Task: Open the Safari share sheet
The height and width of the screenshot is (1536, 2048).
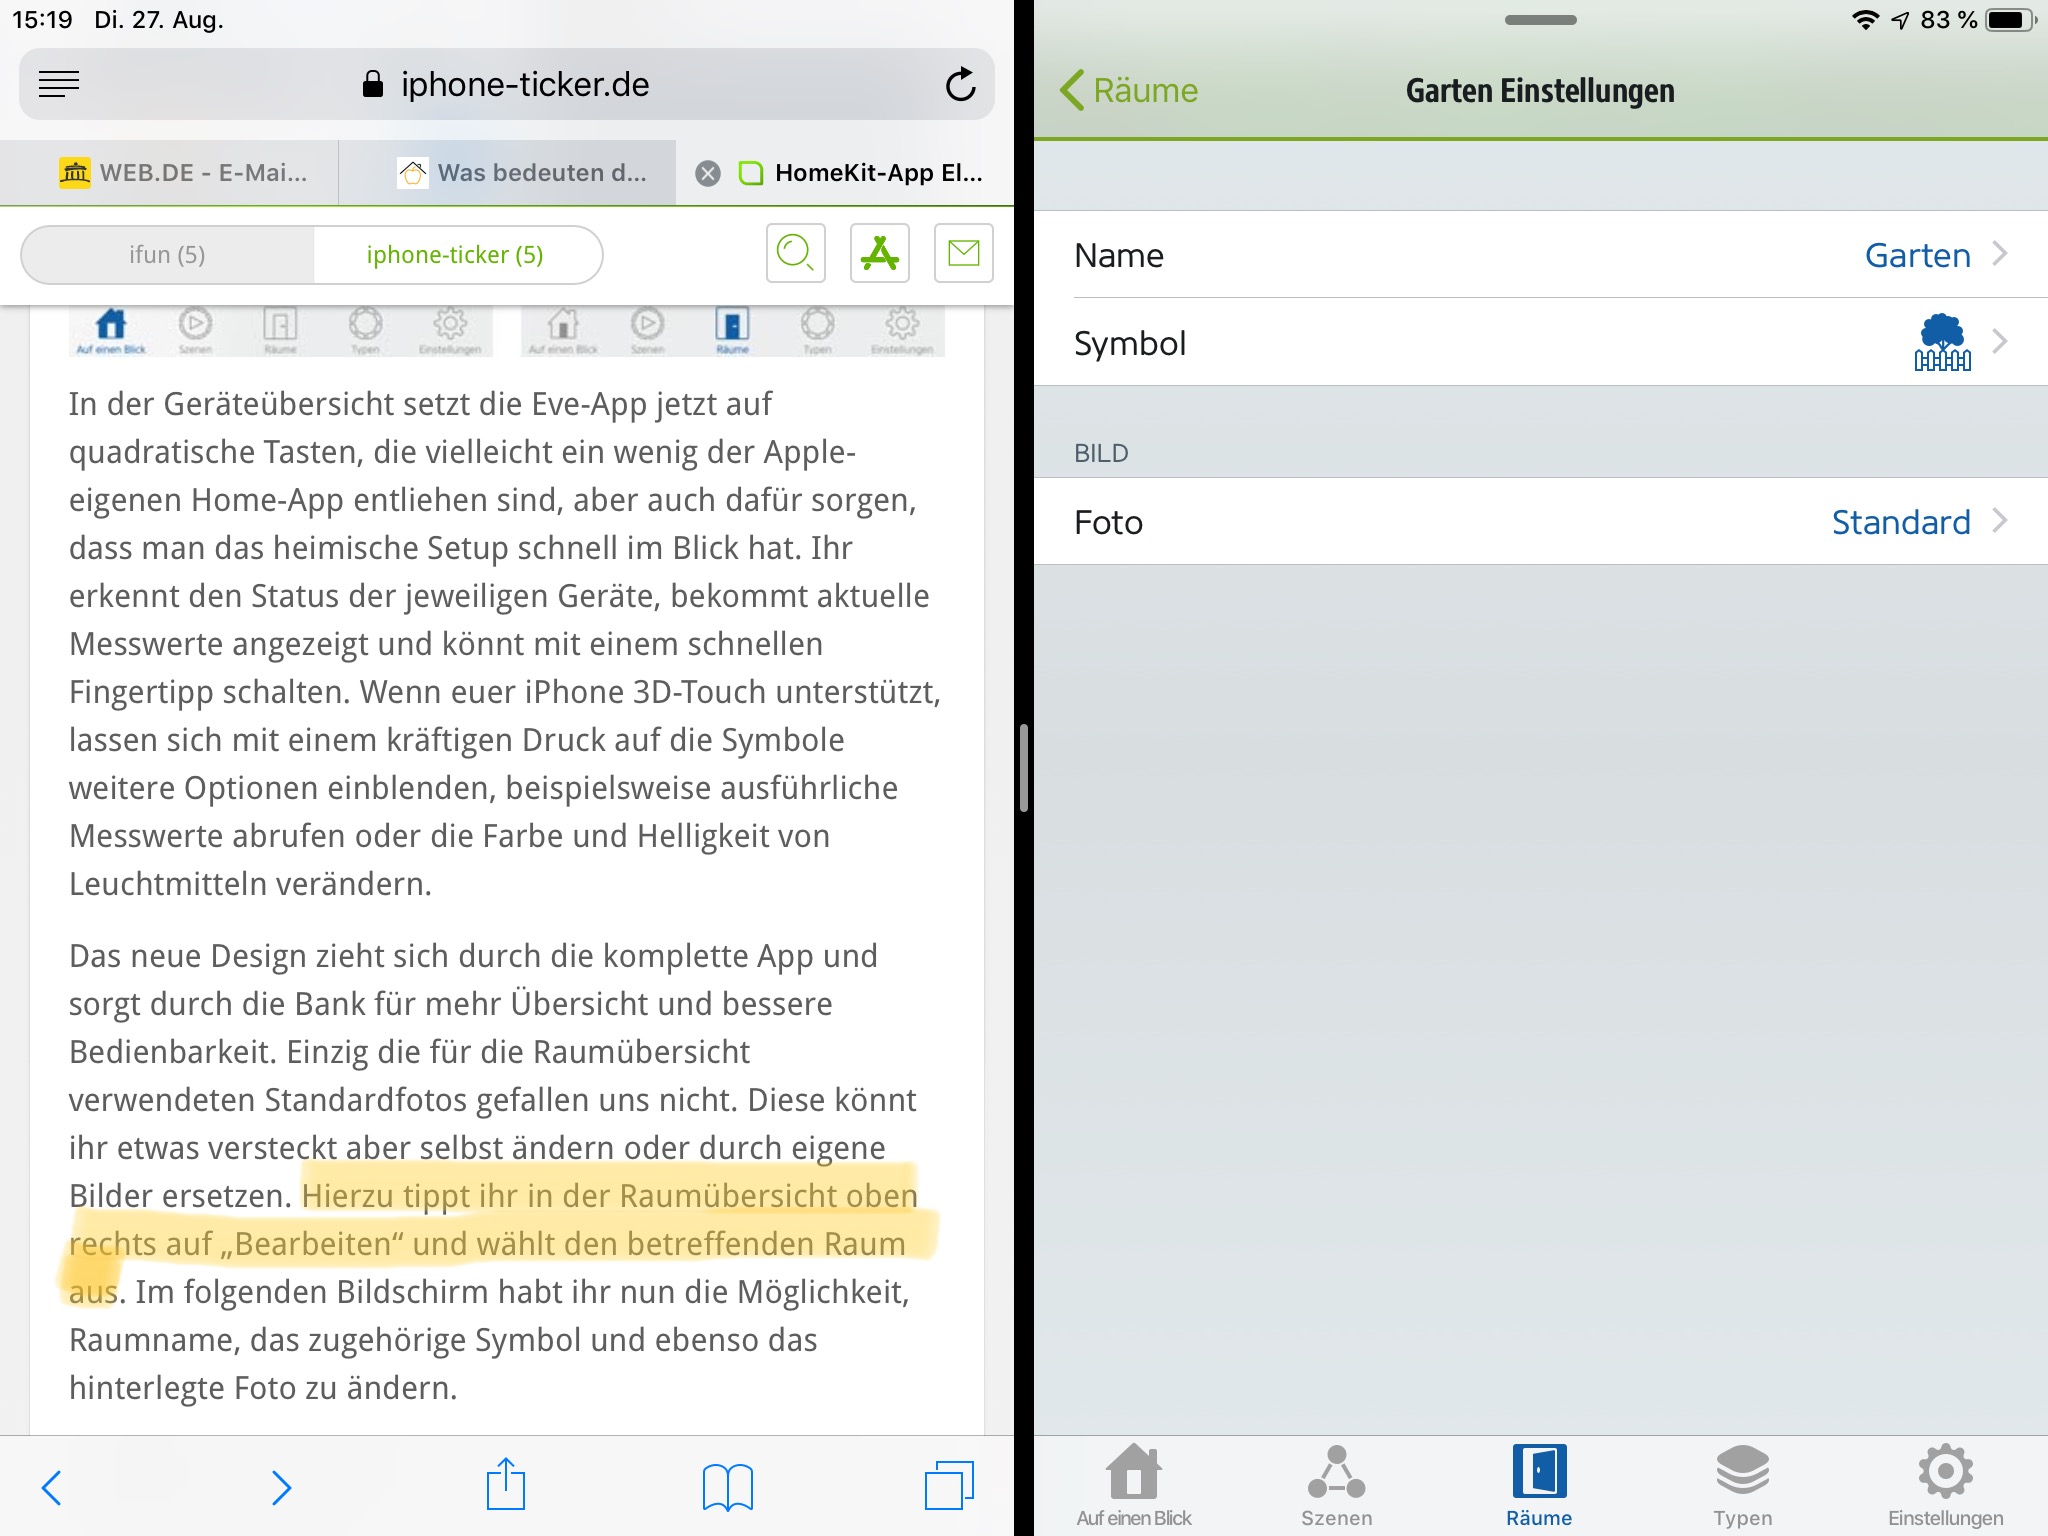Action: tap(506, 1484)
